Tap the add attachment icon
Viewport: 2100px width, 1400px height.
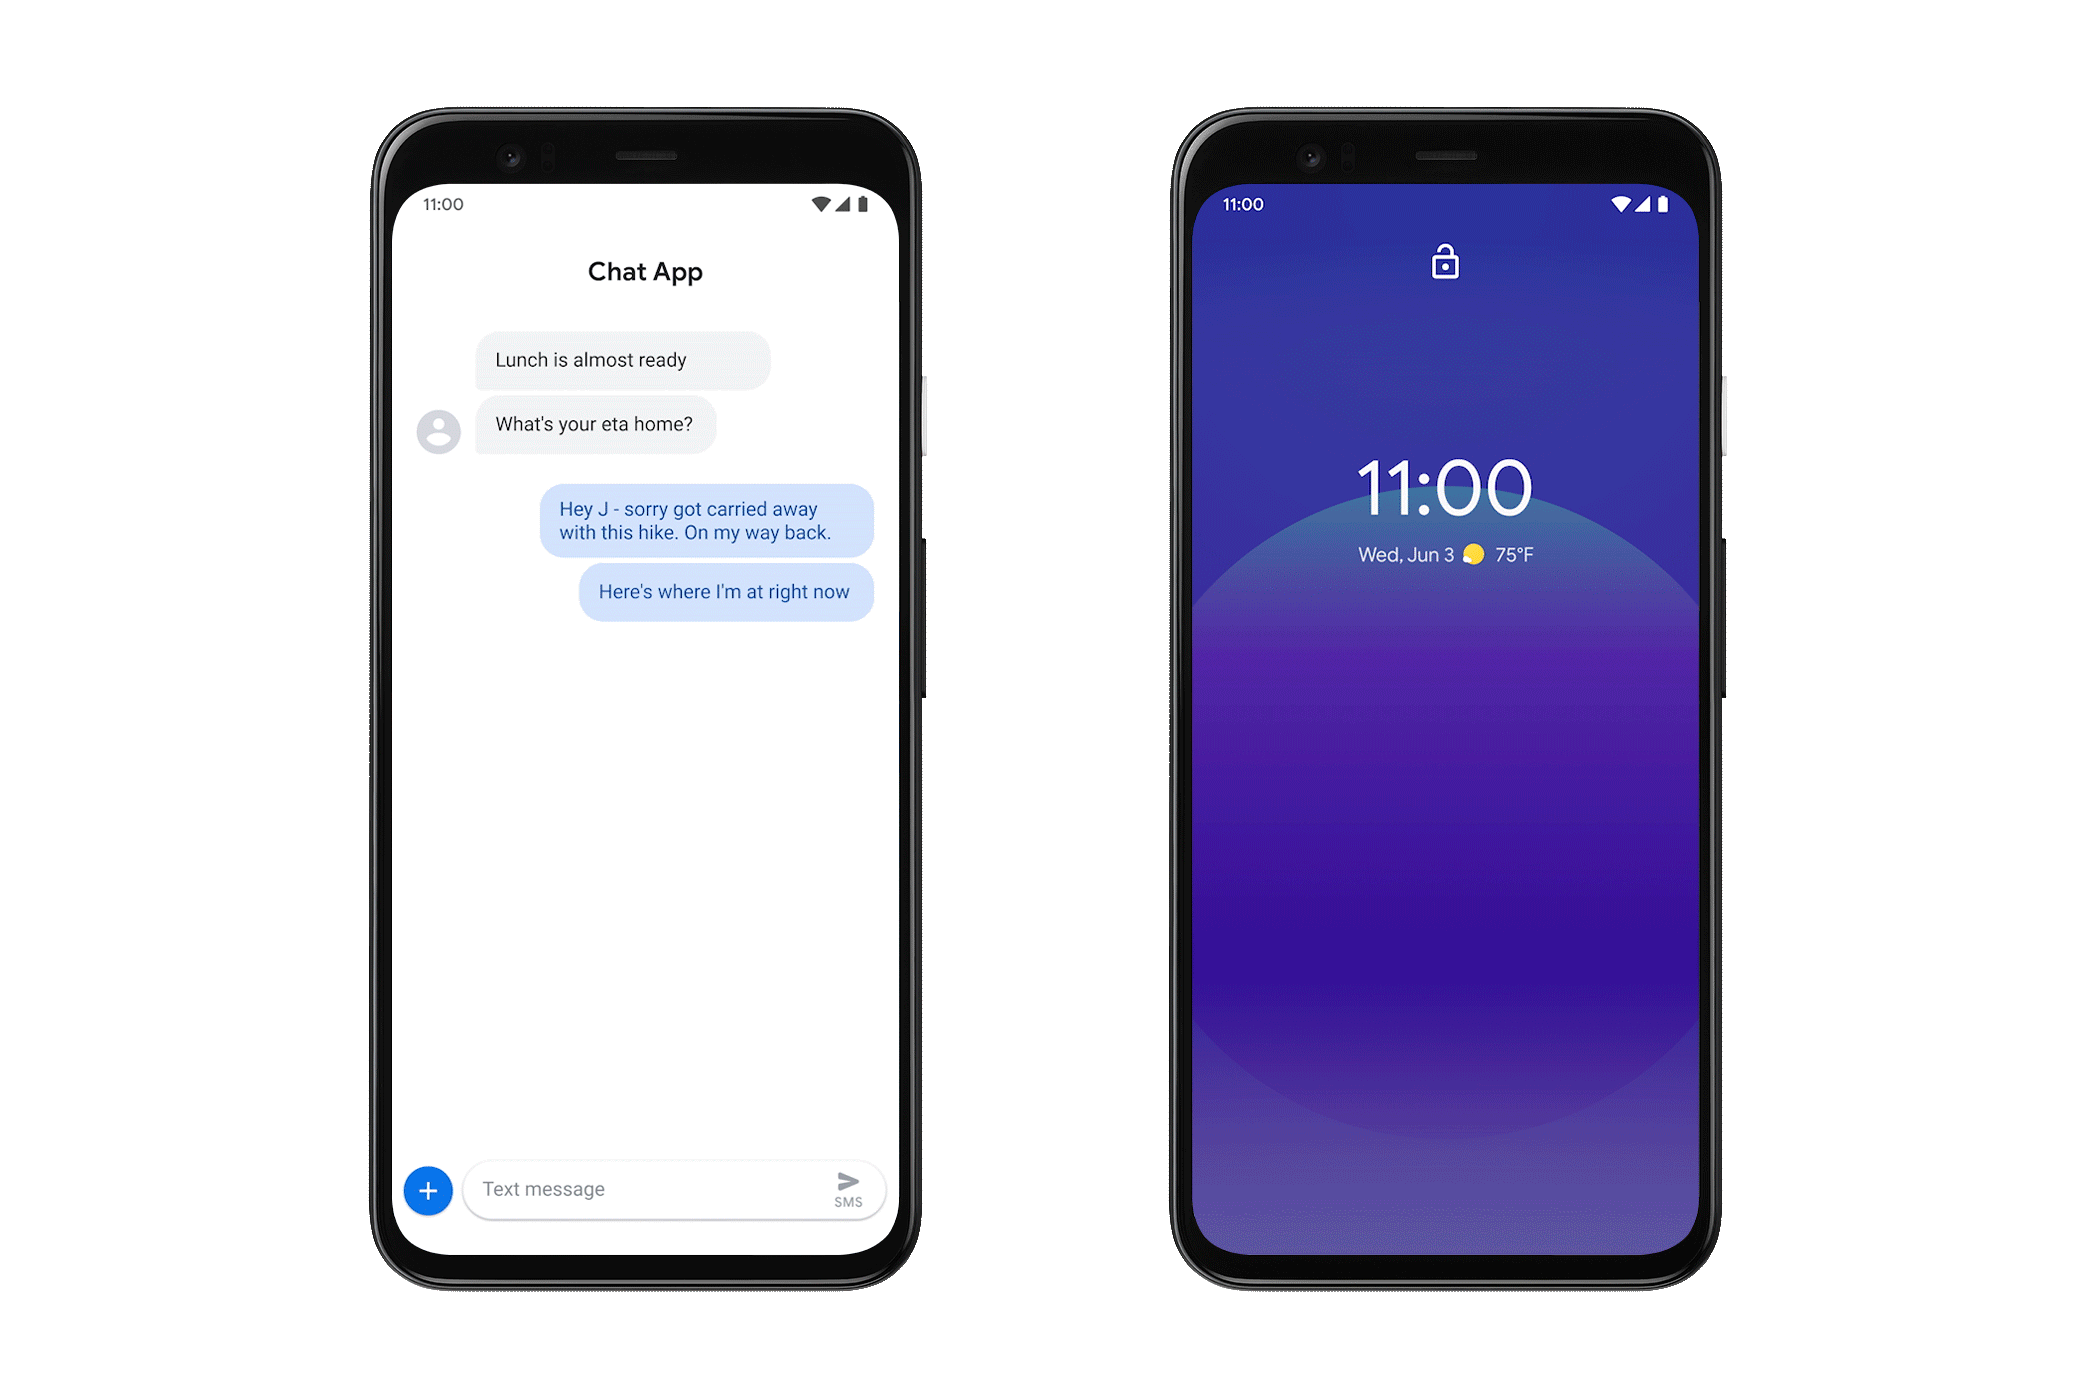tap(430, 1189)
